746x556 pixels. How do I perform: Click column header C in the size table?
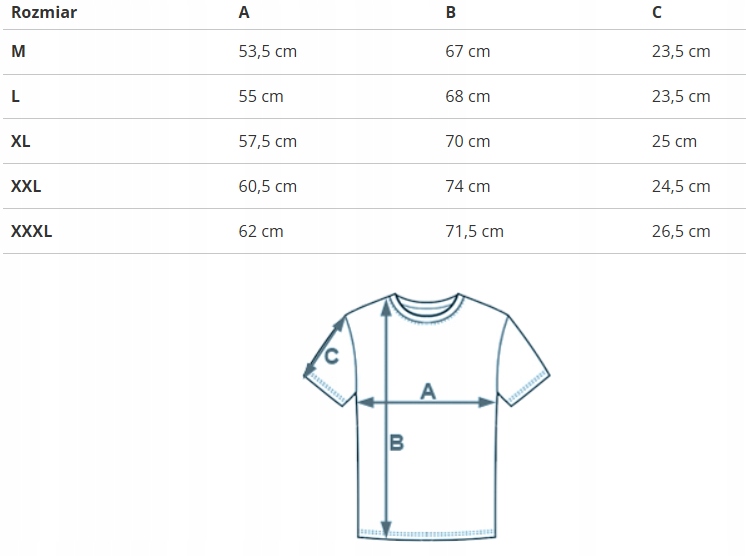click(656, 13)
